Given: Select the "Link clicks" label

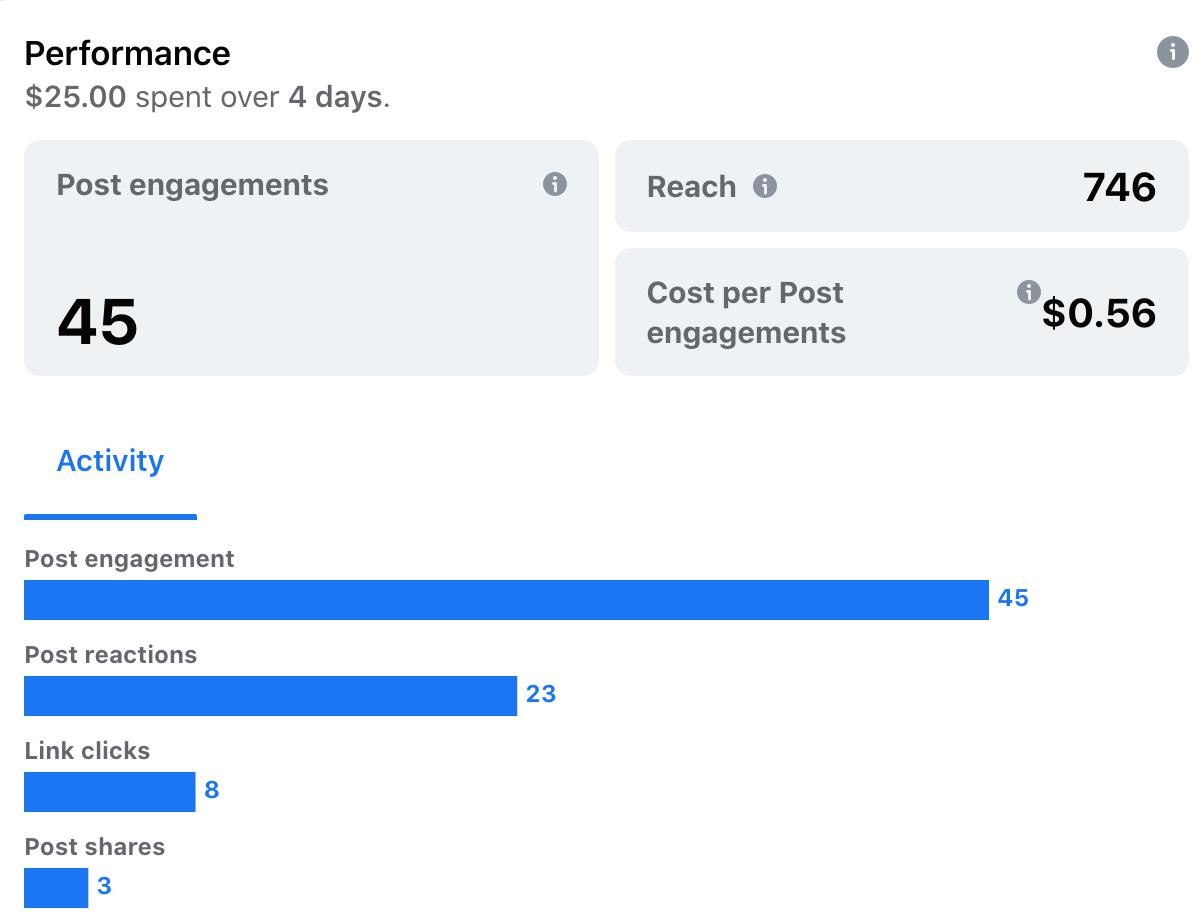Looking at the screenshot, I should point(87,751).
